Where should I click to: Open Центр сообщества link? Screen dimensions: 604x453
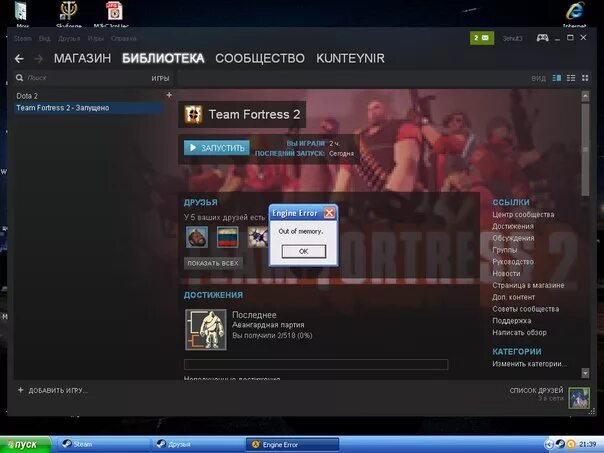coord(523,215)
